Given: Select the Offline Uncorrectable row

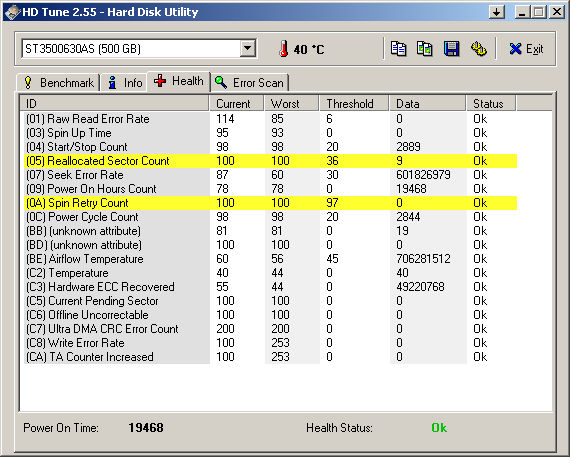Looking at the screenshot, I should pos(270,315).
